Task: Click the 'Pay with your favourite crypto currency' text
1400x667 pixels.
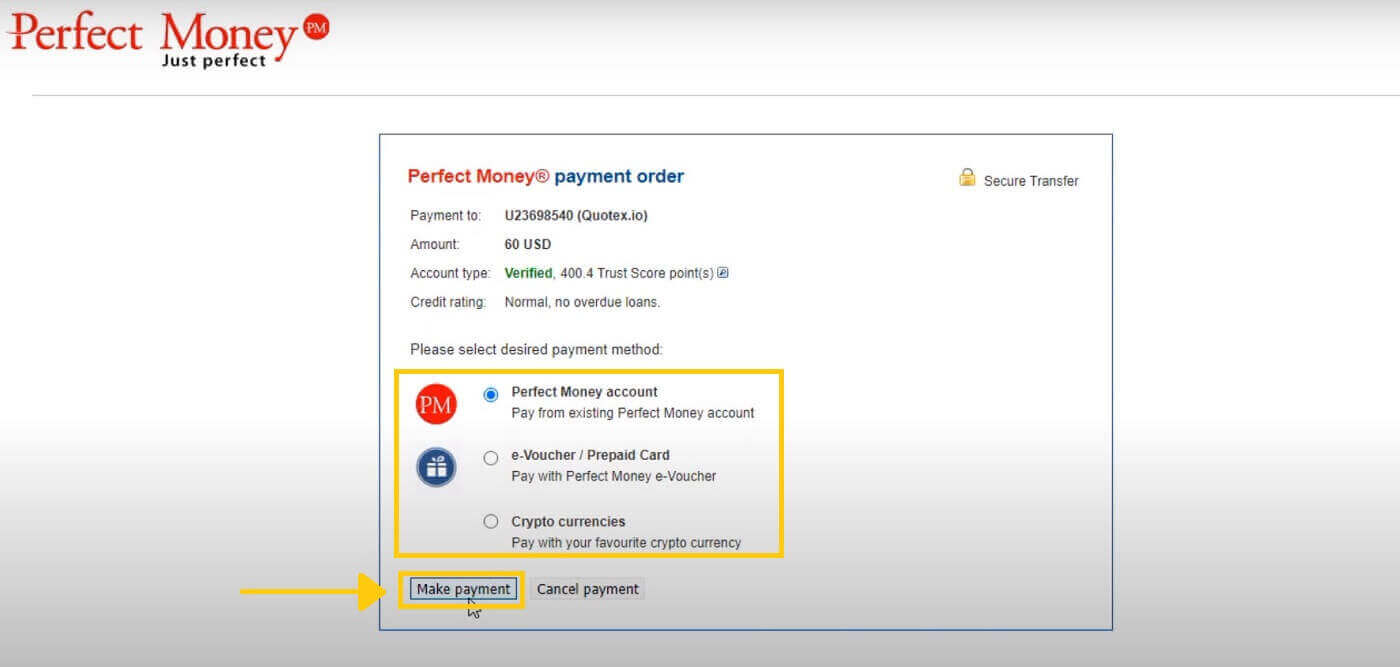Action: (626, 542)
